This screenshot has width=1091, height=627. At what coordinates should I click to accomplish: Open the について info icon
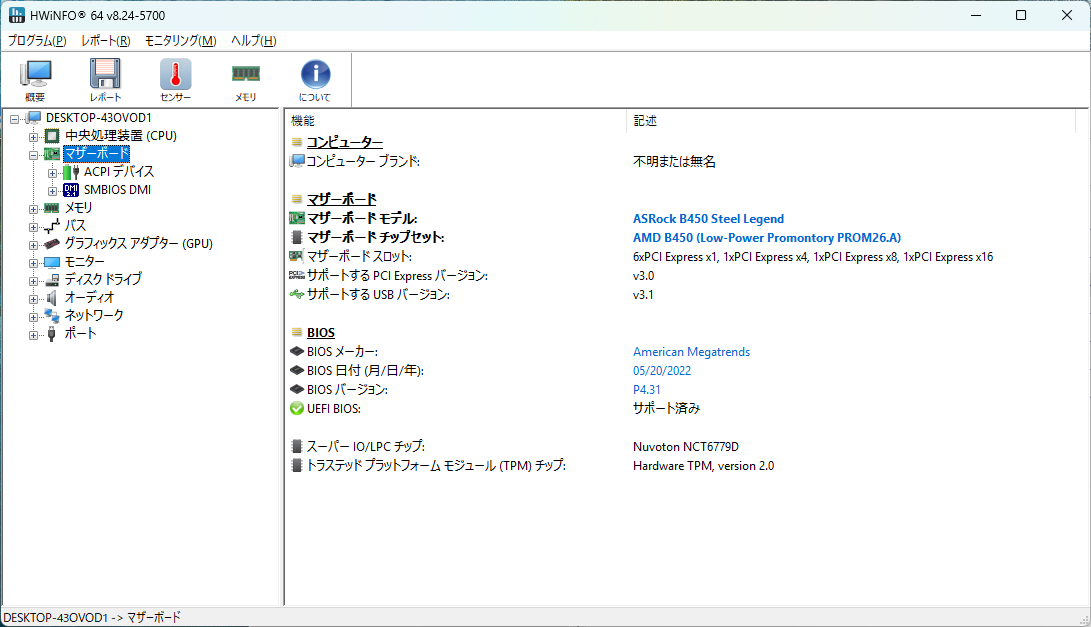(x=315, y=80)
